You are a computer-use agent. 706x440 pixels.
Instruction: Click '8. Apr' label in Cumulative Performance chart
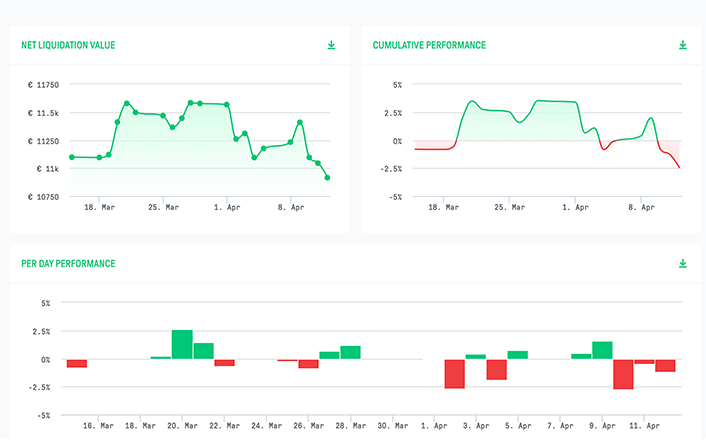pos(641,208)
